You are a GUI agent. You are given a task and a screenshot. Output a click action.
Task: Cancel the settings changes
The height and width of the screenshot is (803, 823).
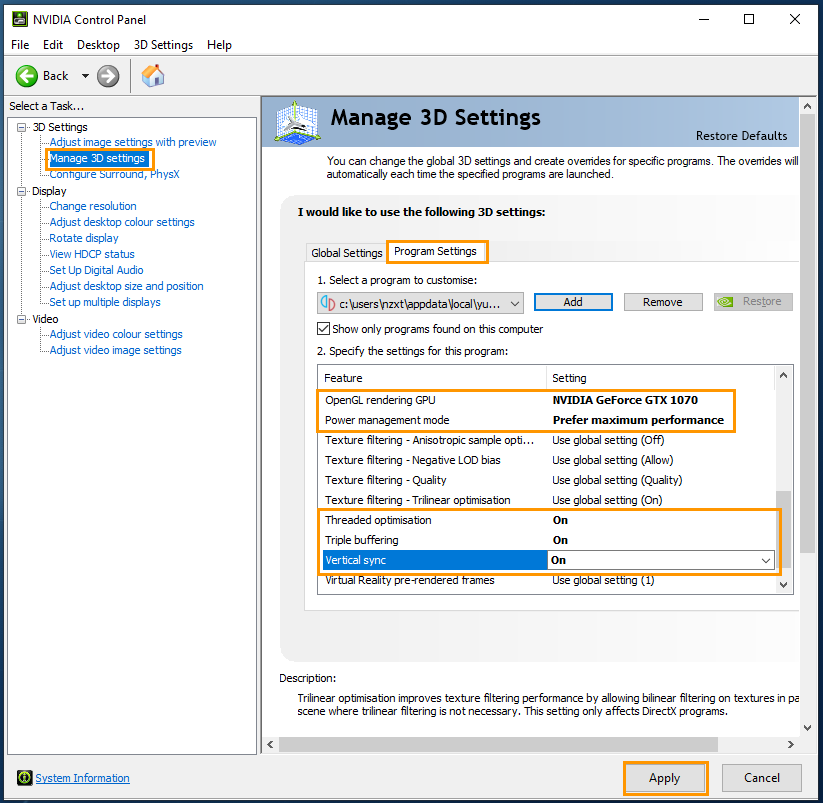click(762, 778)
